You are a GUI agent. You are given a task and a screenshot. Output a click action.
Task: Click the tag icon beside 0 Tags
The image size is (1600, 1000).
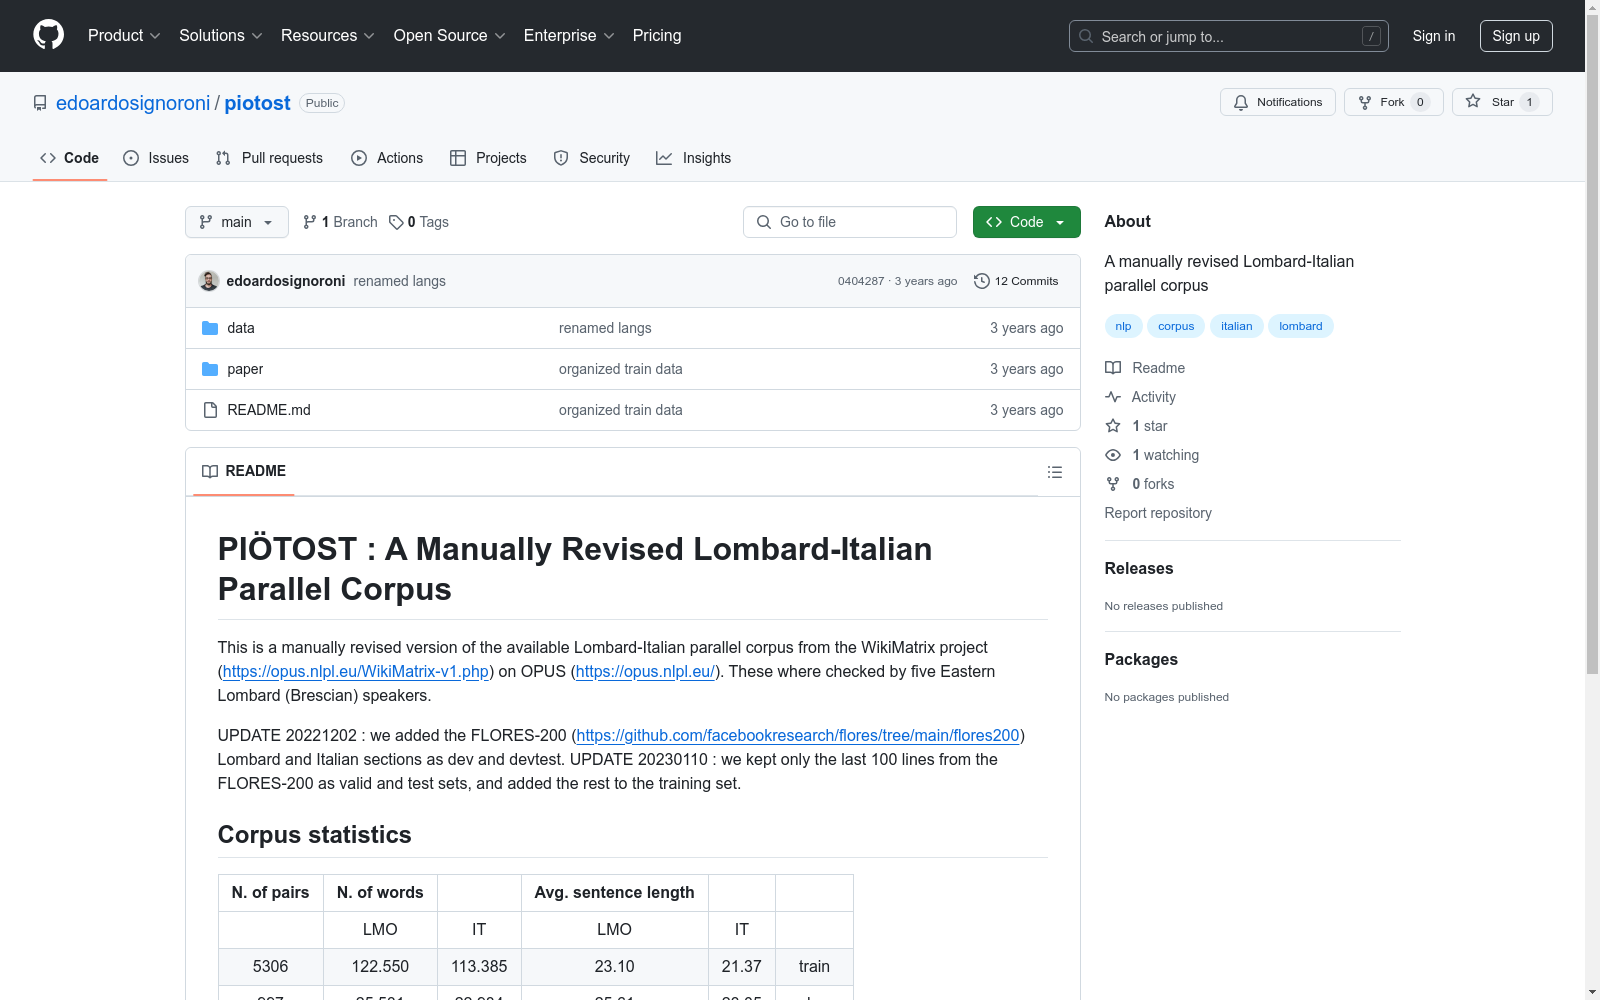coord(396,222)
